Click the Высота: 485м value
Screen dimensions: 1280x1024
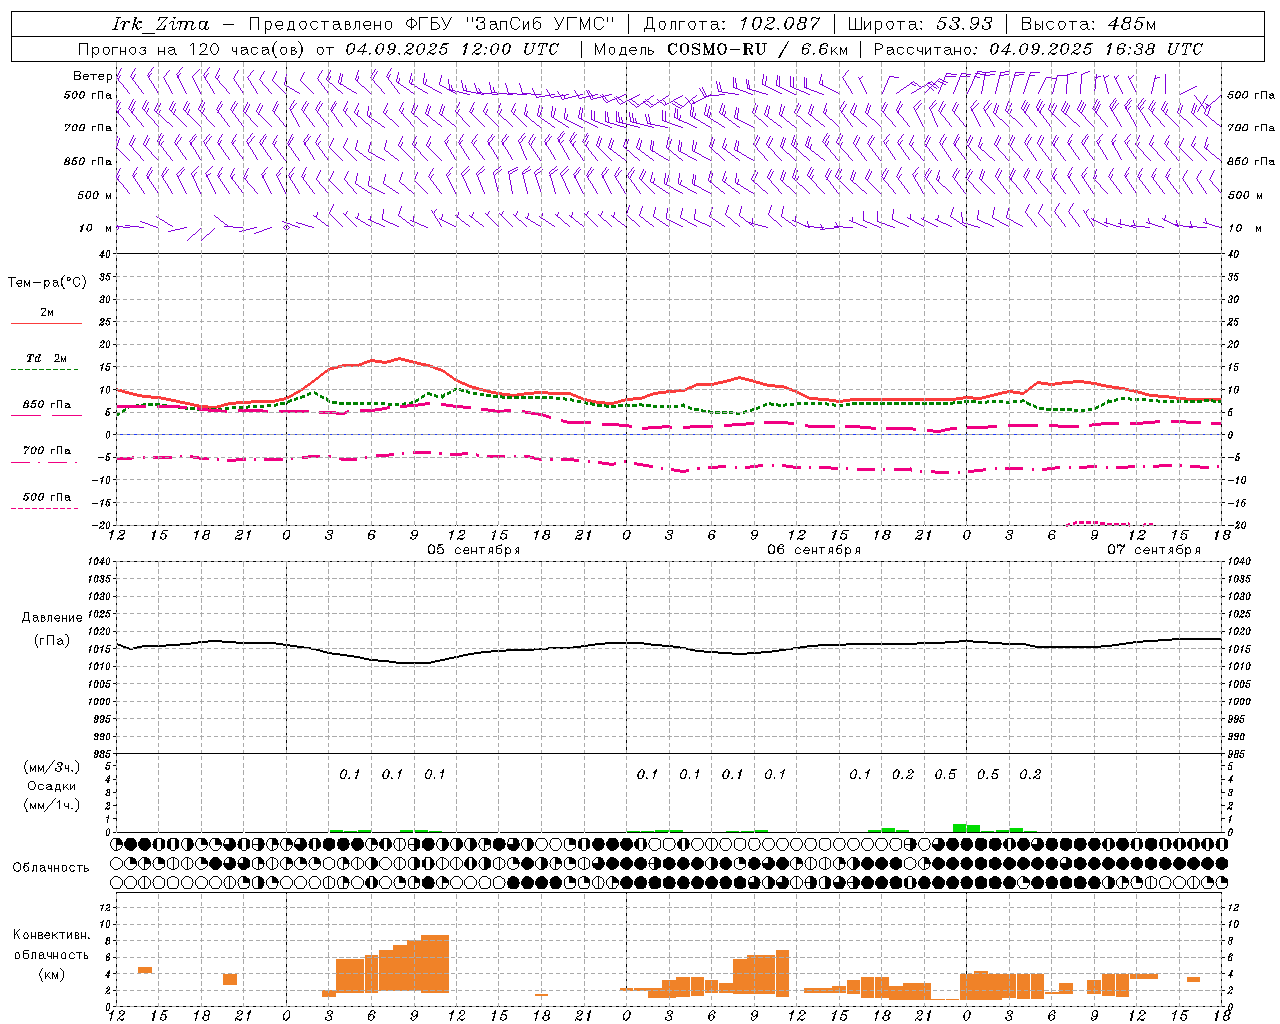pos(1089,24)
